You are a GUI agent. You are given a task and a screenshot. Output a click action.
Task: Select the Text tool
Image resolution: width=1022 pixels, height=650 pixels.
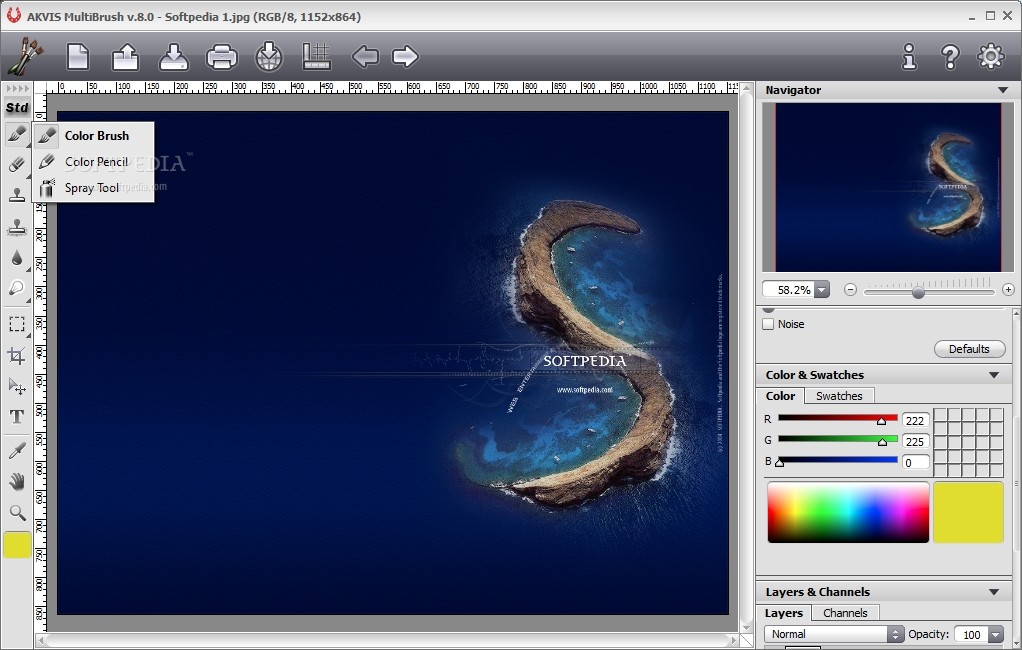click(17, 417)
